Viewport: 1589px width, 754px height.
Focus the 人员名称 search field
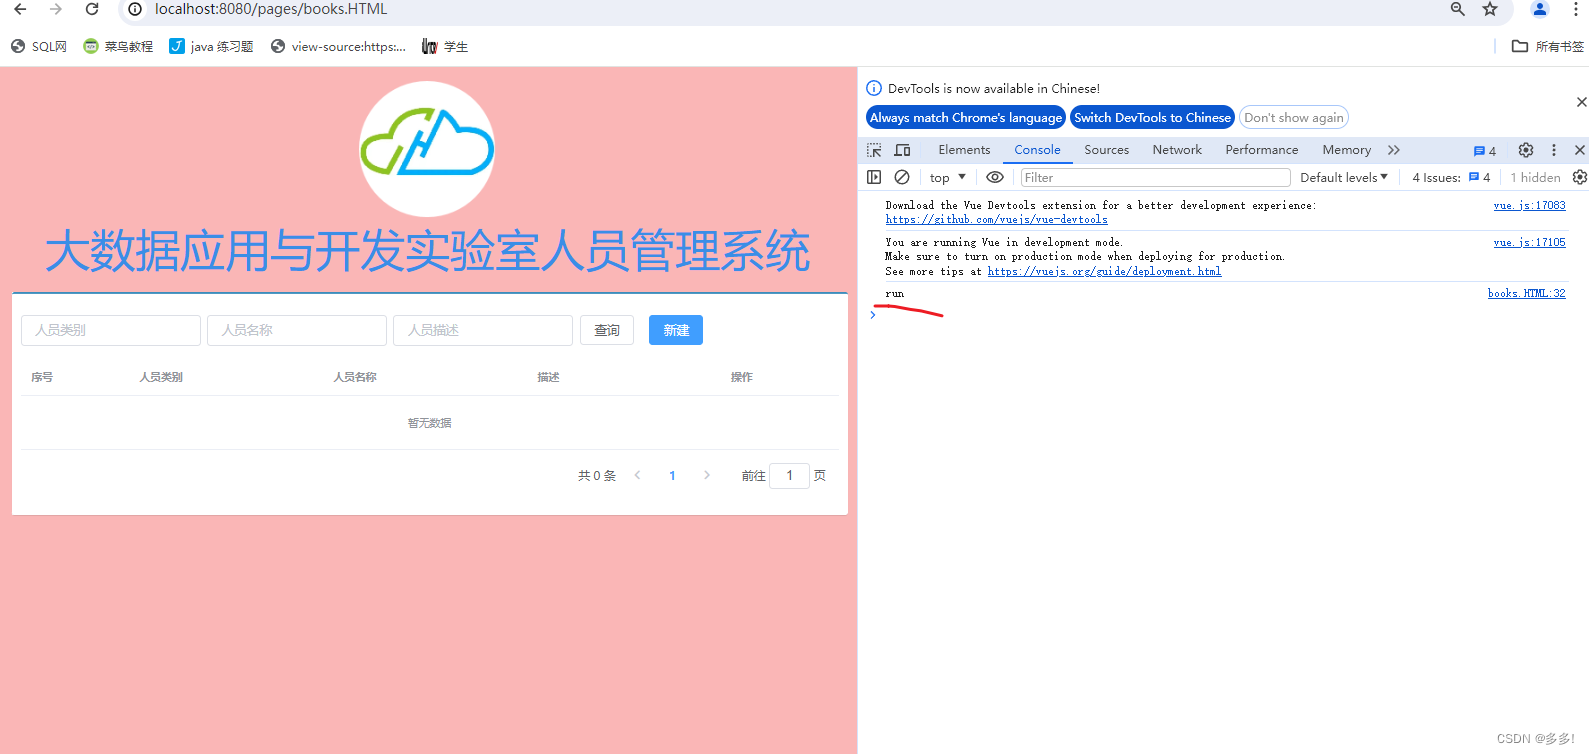[297, 330]
